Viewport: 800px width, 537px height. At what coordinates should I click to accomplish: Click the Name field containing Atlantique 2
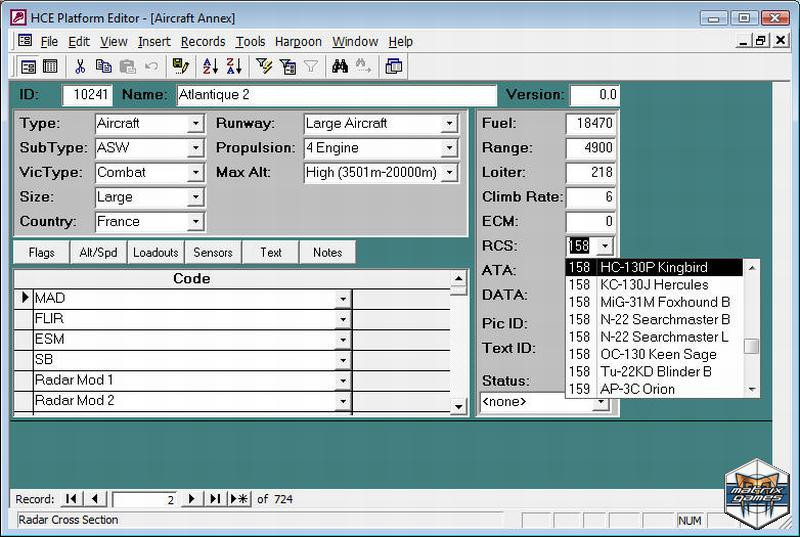point(336,95)
